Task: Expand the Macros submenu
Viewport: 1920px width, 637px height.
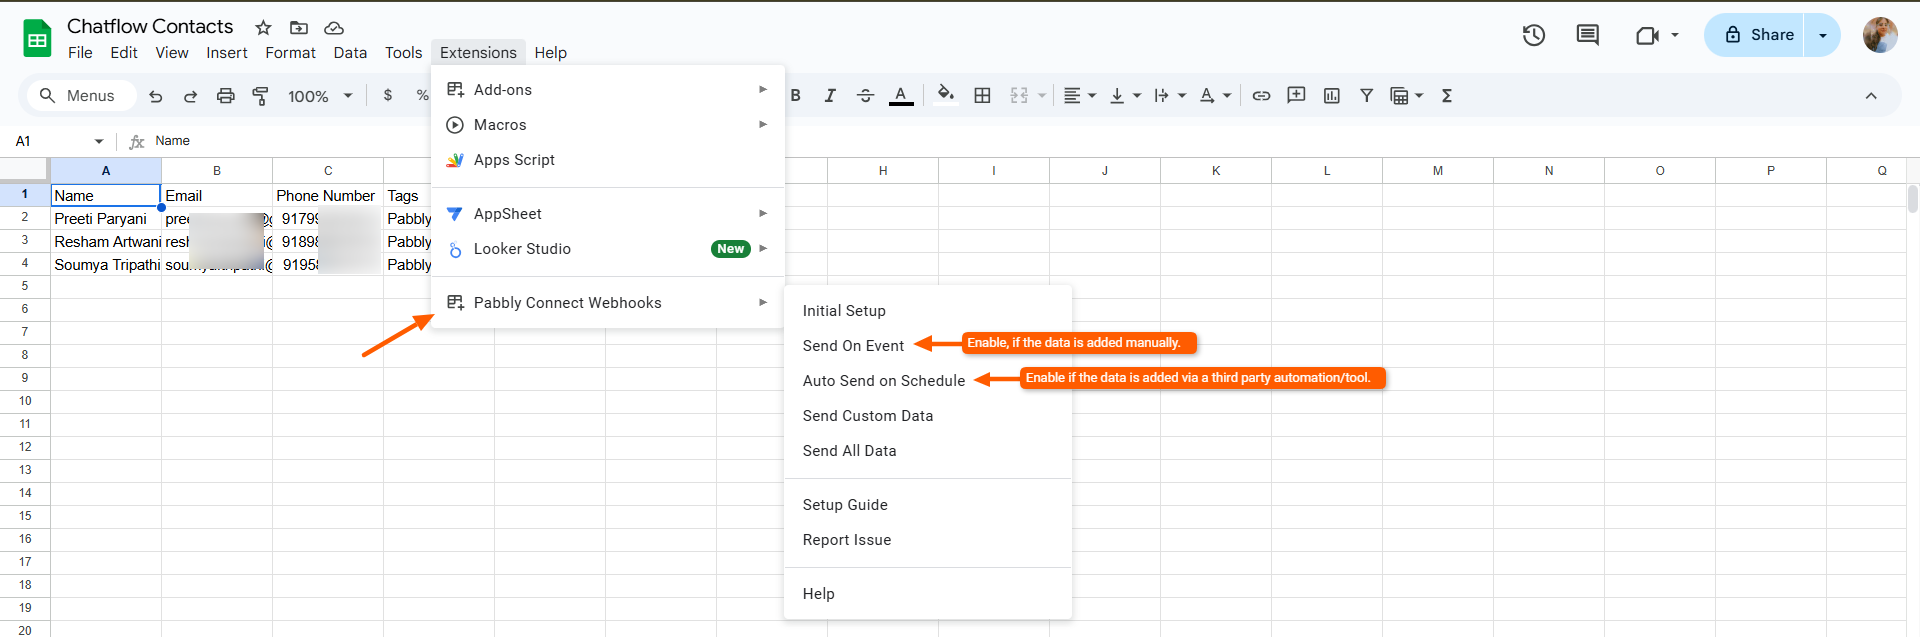Action: [x=607, y=125]
